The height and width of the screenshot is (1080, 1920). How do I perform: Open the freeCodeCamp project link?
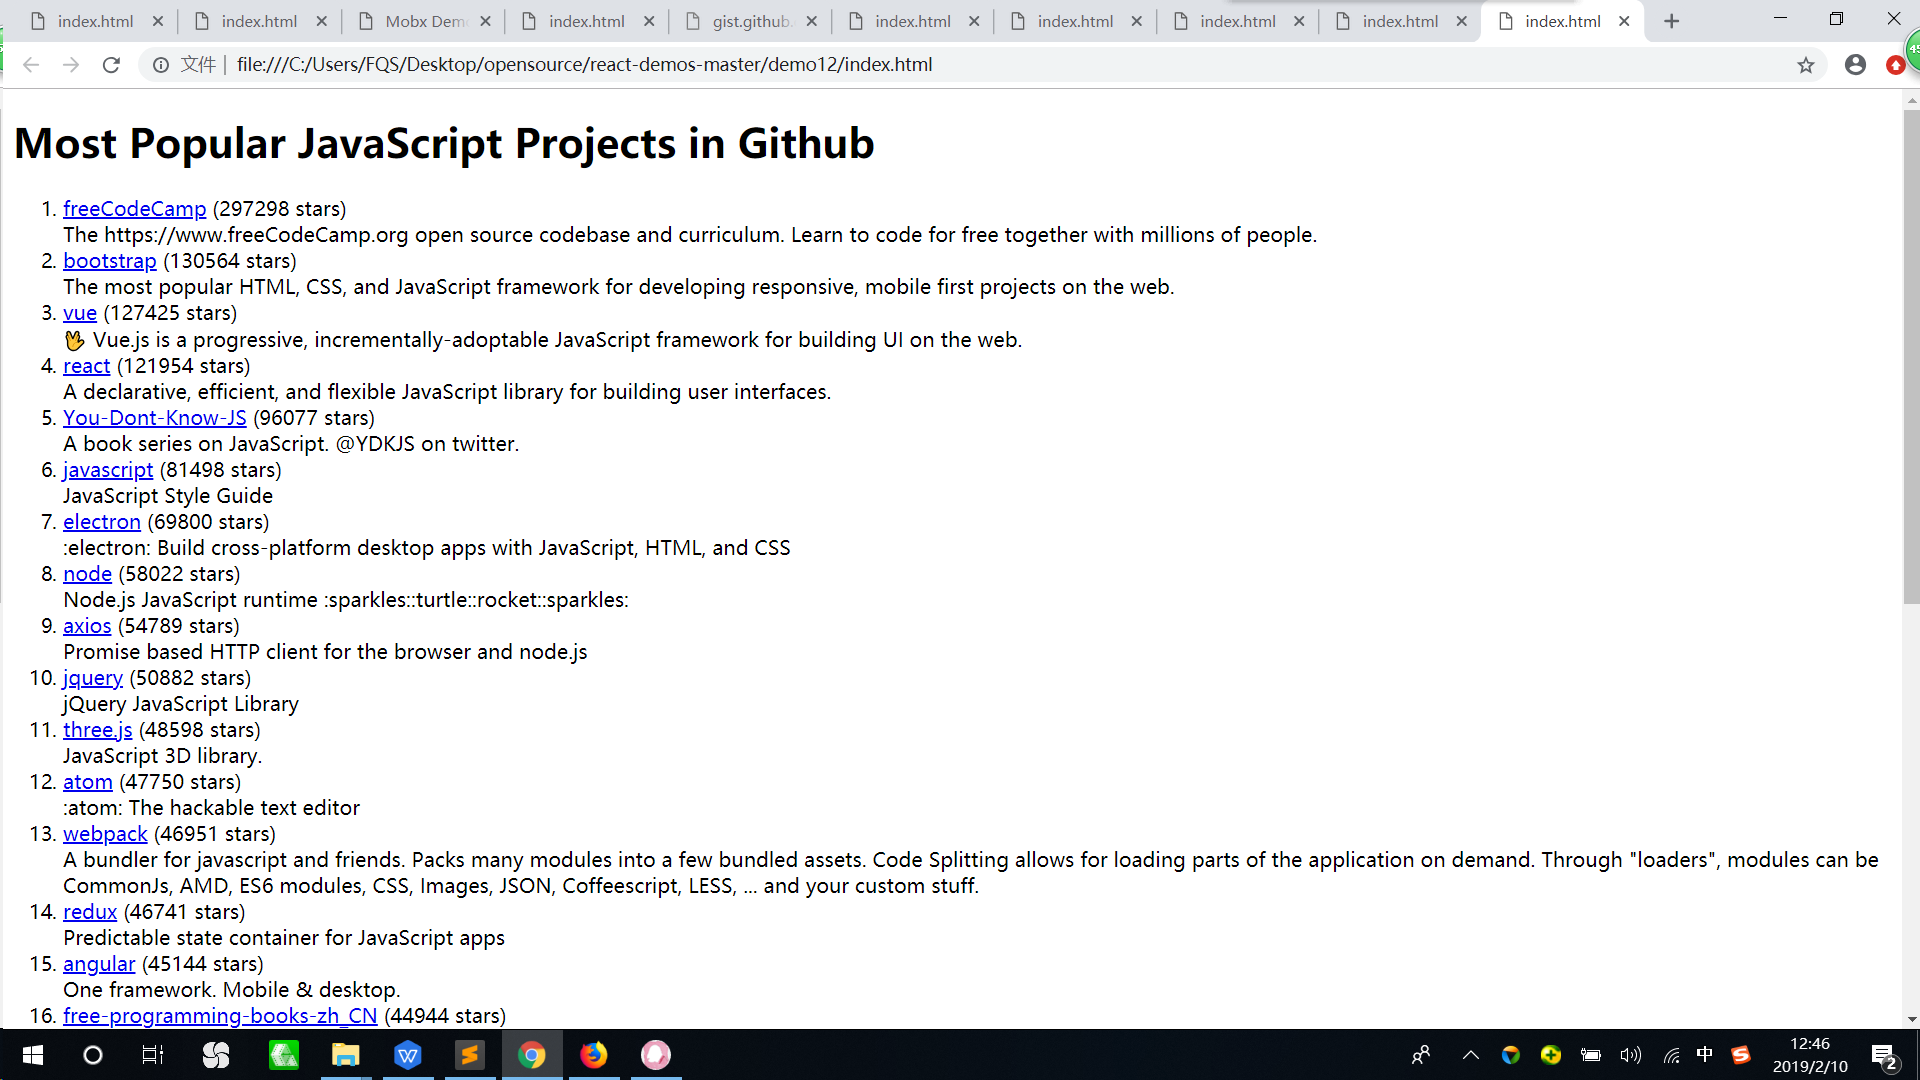click(x=134, y=209)
